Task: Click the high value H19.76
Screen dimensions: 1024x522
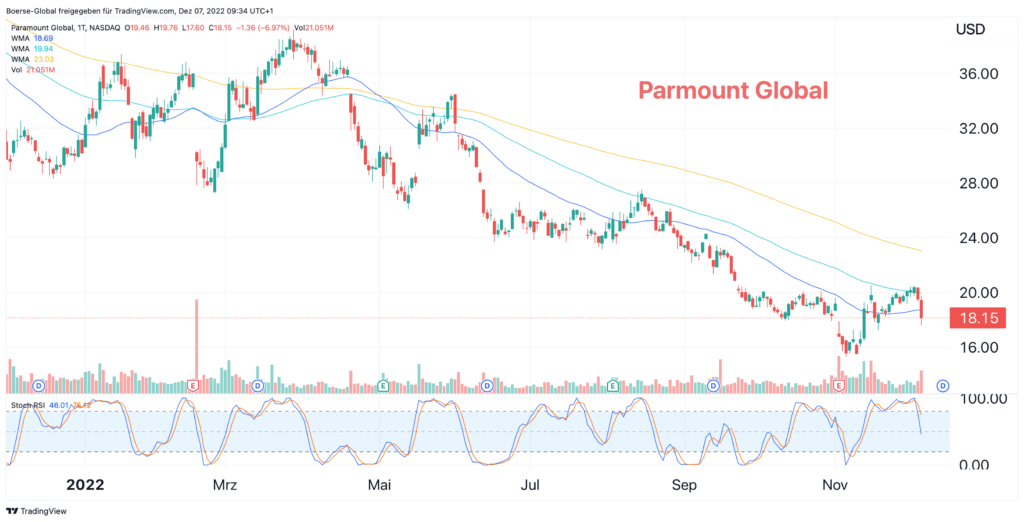Action: [x=165, y=28]
